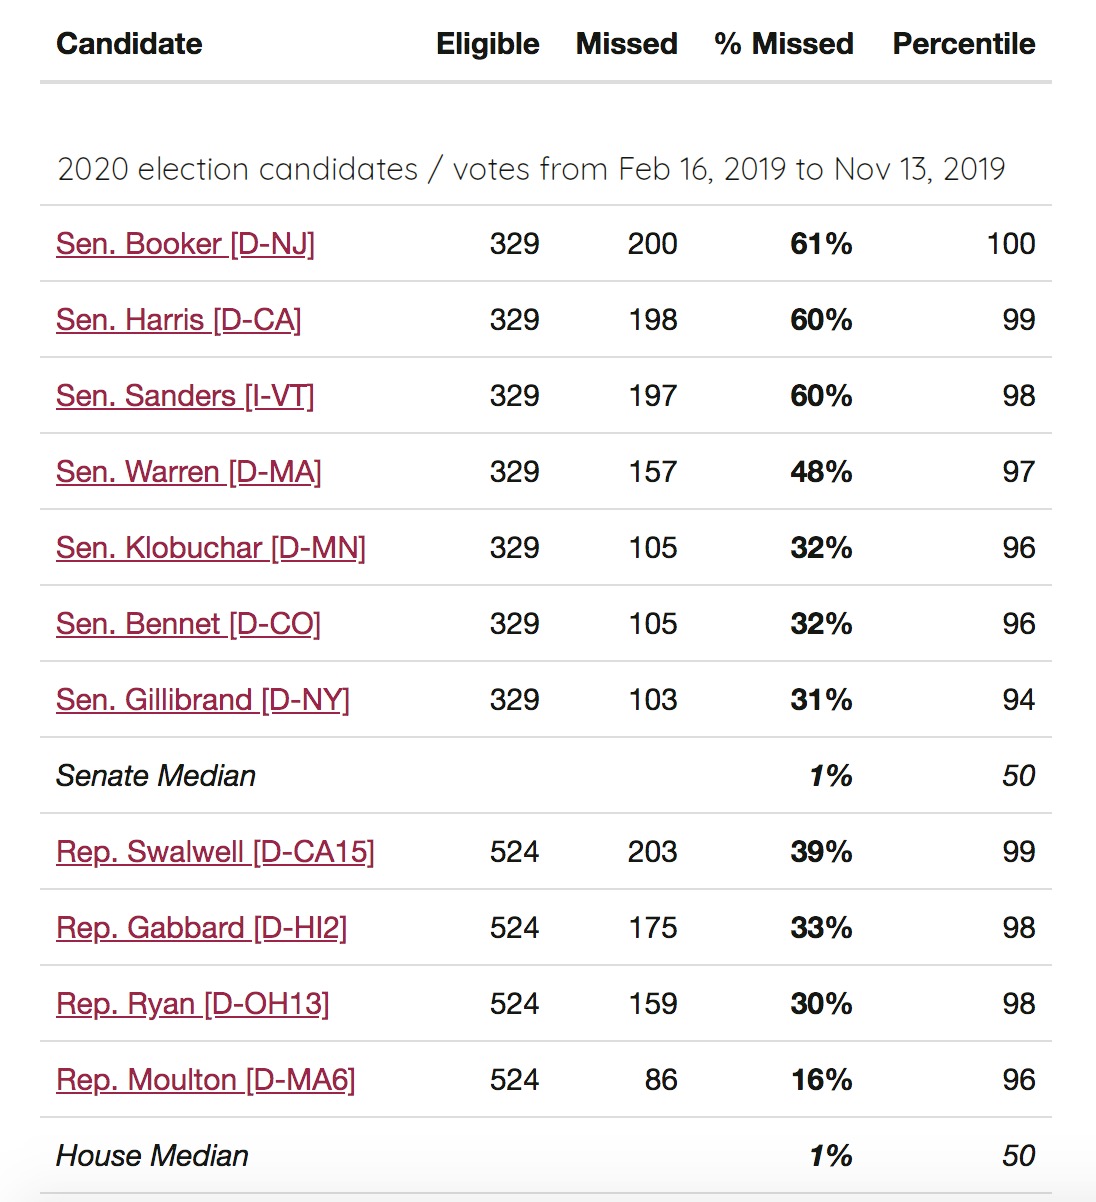
Task: Open Sen. Bennet [D-CO] profile
Action: click(x=188, y=623)
